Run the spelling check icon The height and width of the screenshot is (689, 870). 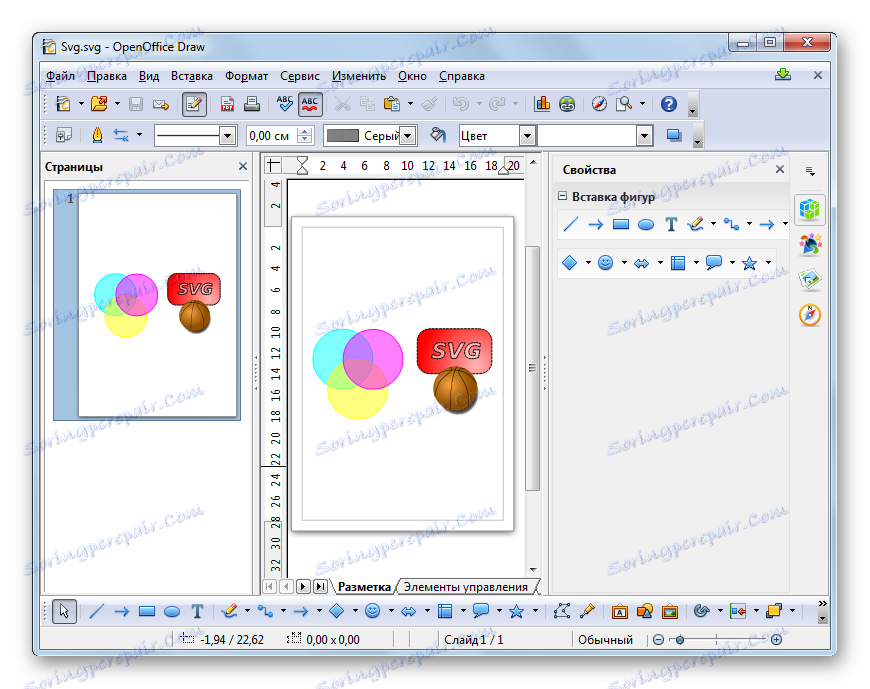[285, 104]
